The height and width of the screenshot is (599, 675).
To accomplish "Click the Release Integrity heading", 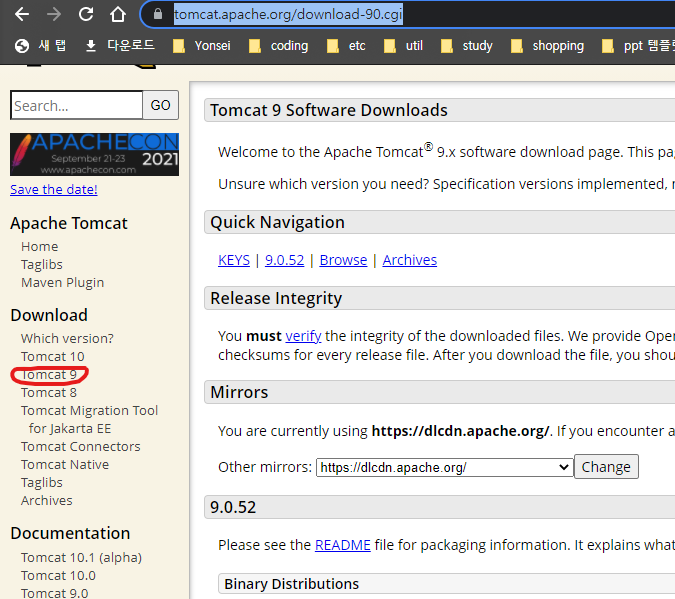I will coord(276,298).
